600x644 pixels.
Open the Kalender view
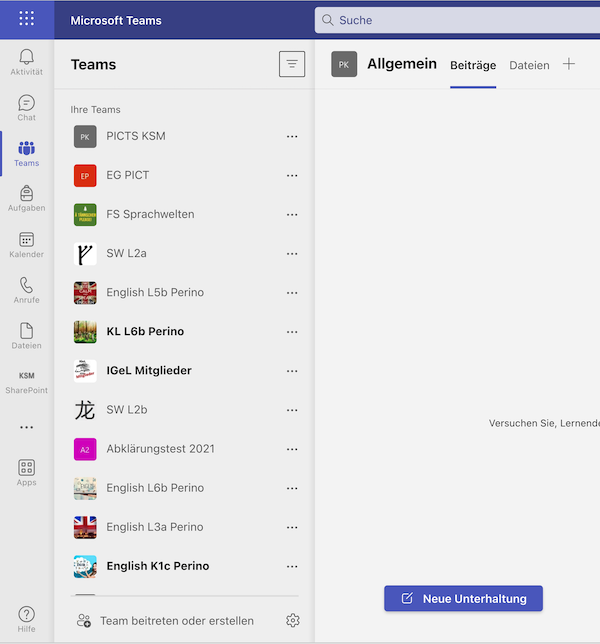tap(26, 244)
